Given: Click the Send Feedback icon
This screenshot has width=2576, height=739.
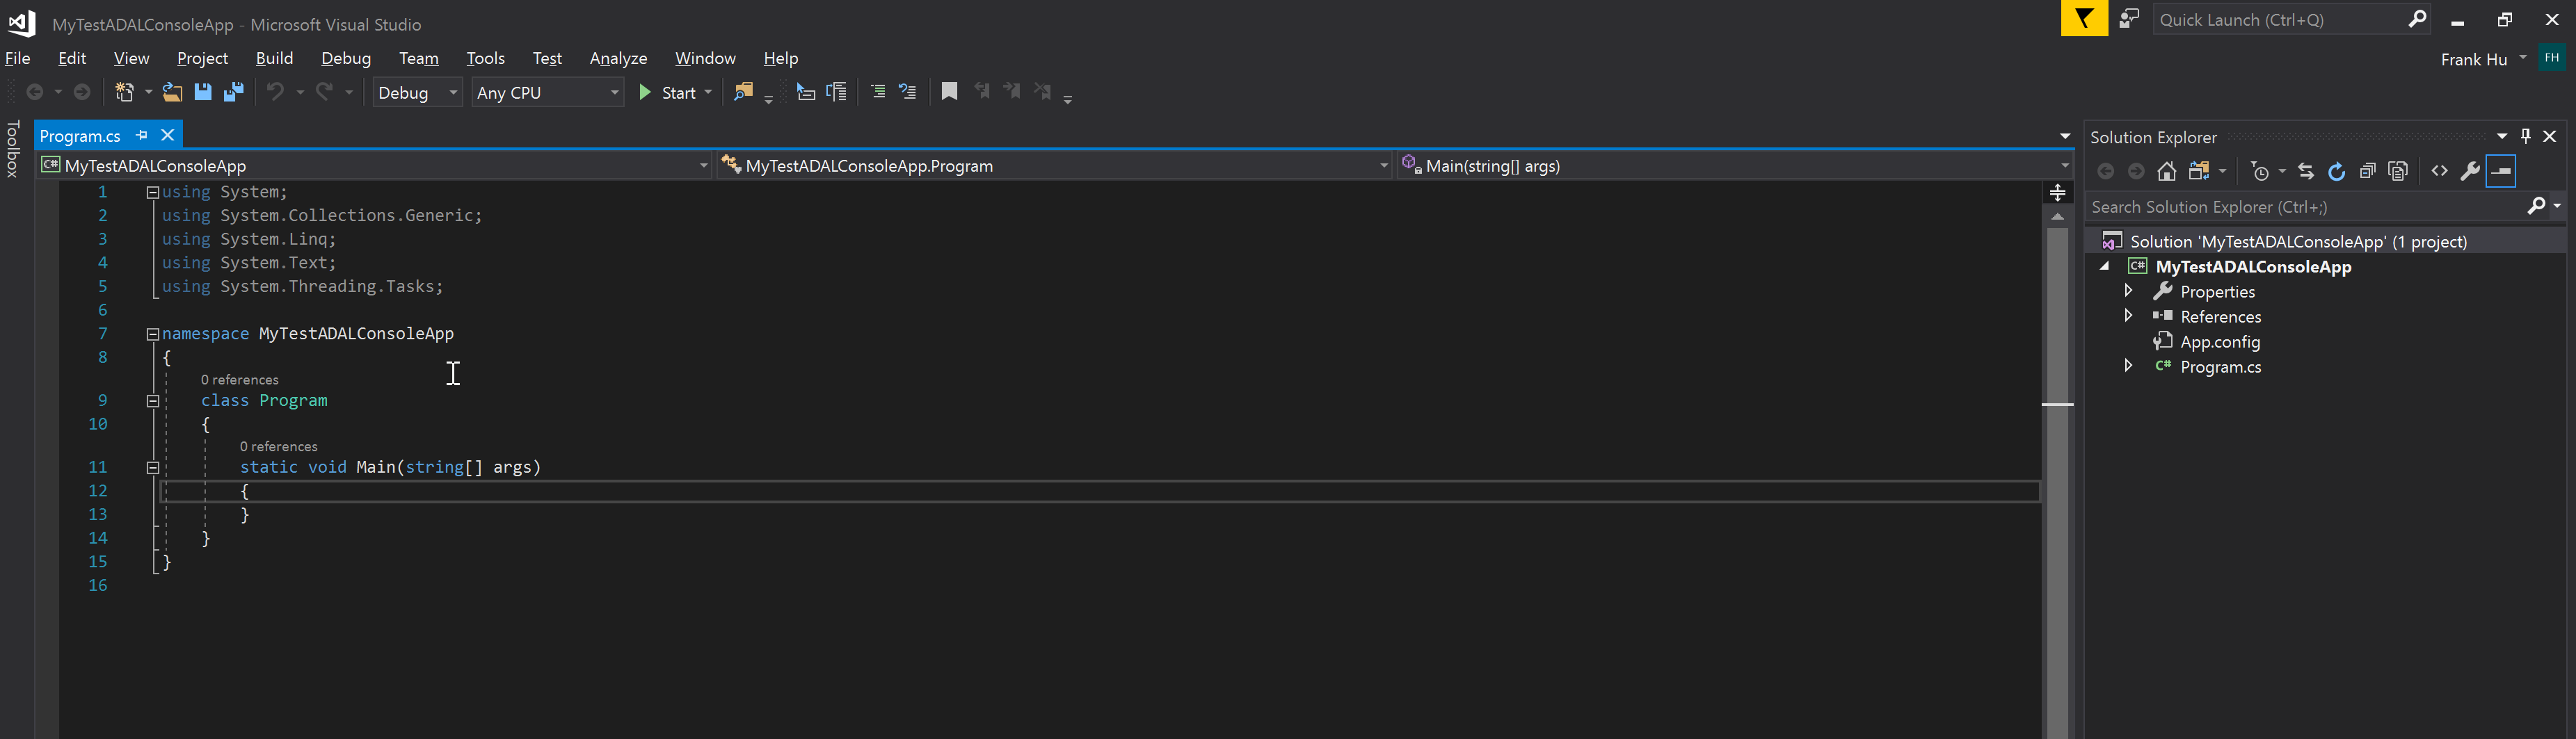Looking at the screenshot, I should coord(2130,19).
